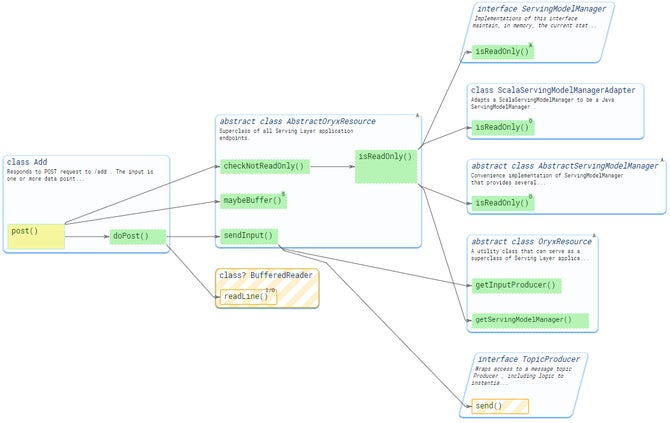Select the maybeBuffer() method node
The image size is (670, 423).
[253, 201]
